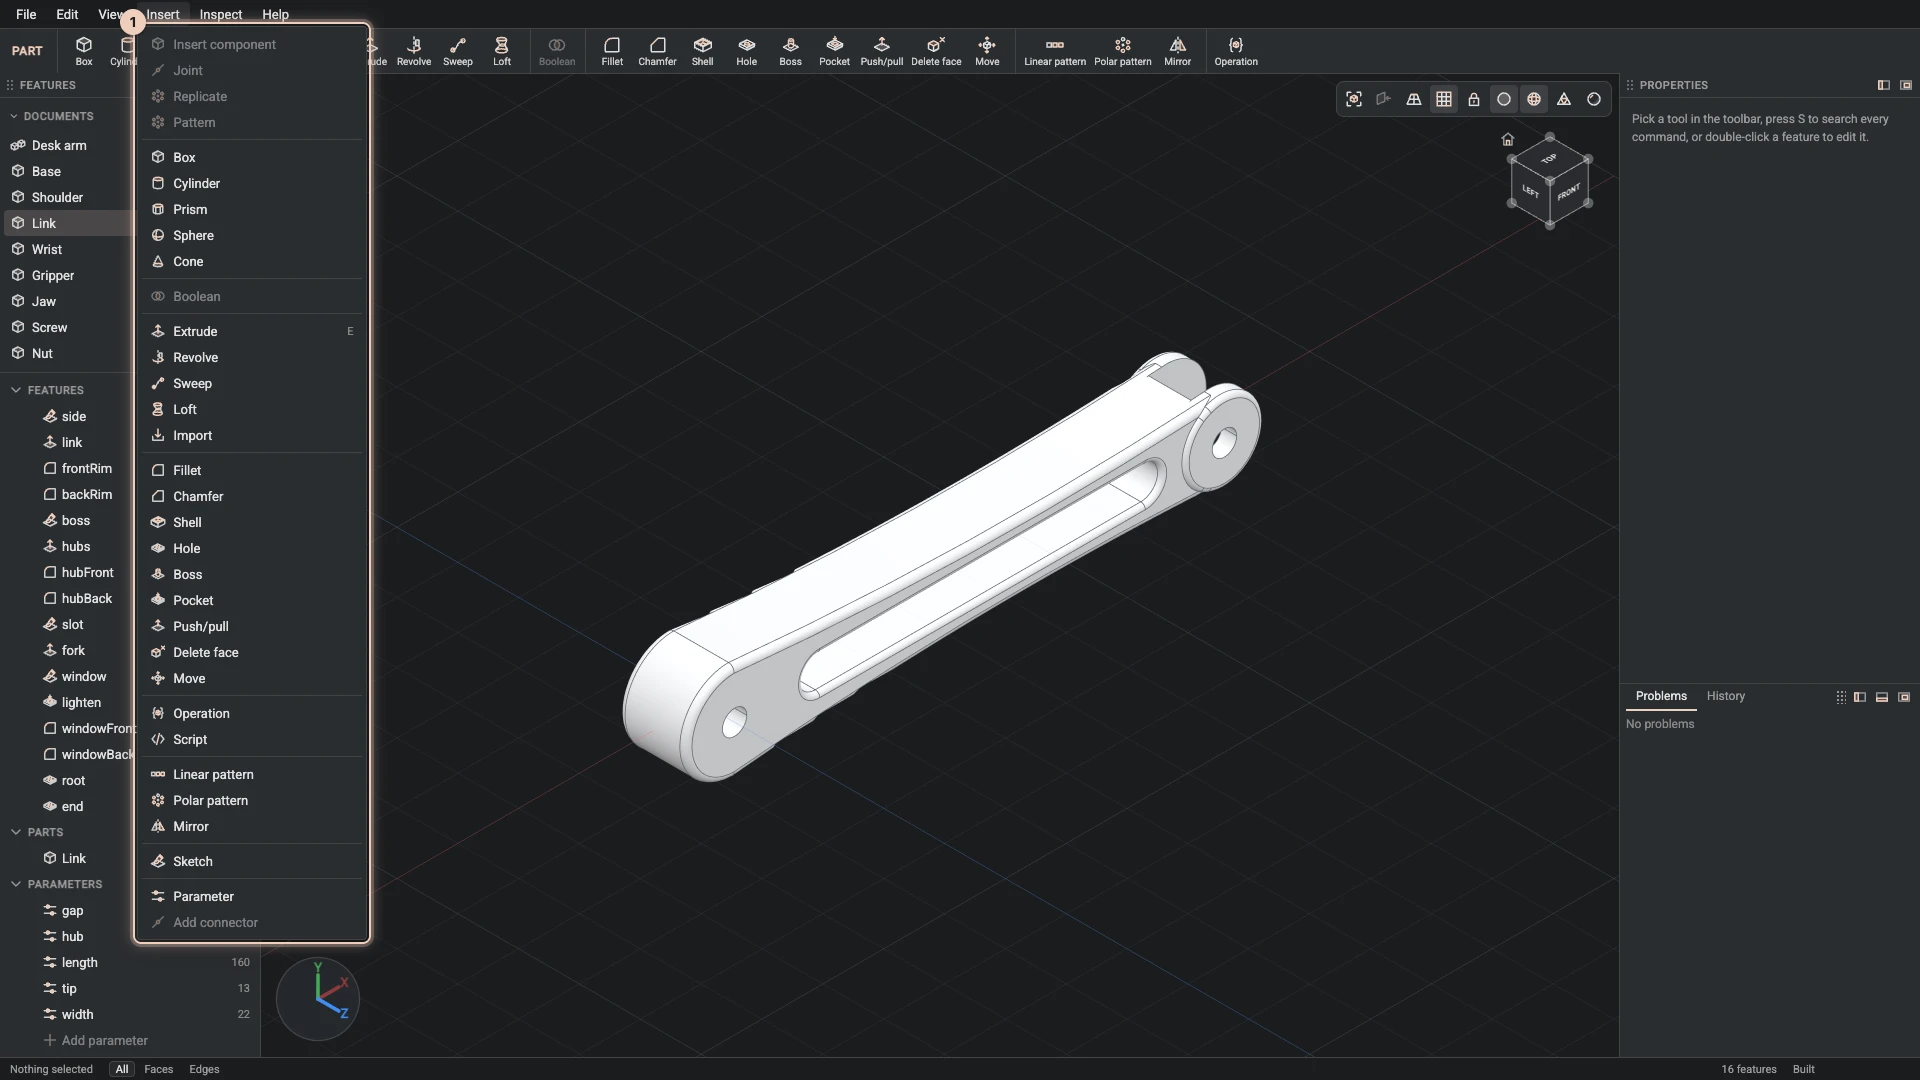Select the toolbar Sweep tool

[x=458, y=51]
